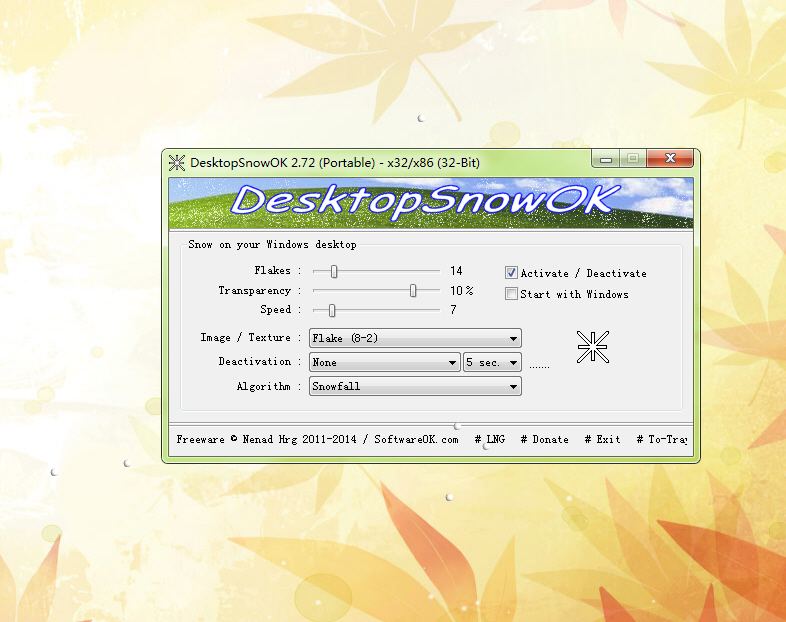Open the 5 sec. duration dropdown

click(x=492, y=362)
